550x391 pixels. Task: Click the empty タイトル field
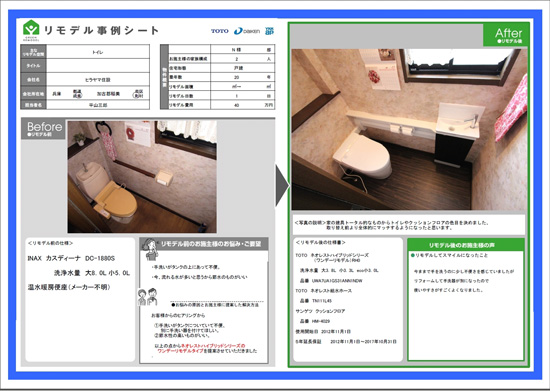(x=98, y=66)
